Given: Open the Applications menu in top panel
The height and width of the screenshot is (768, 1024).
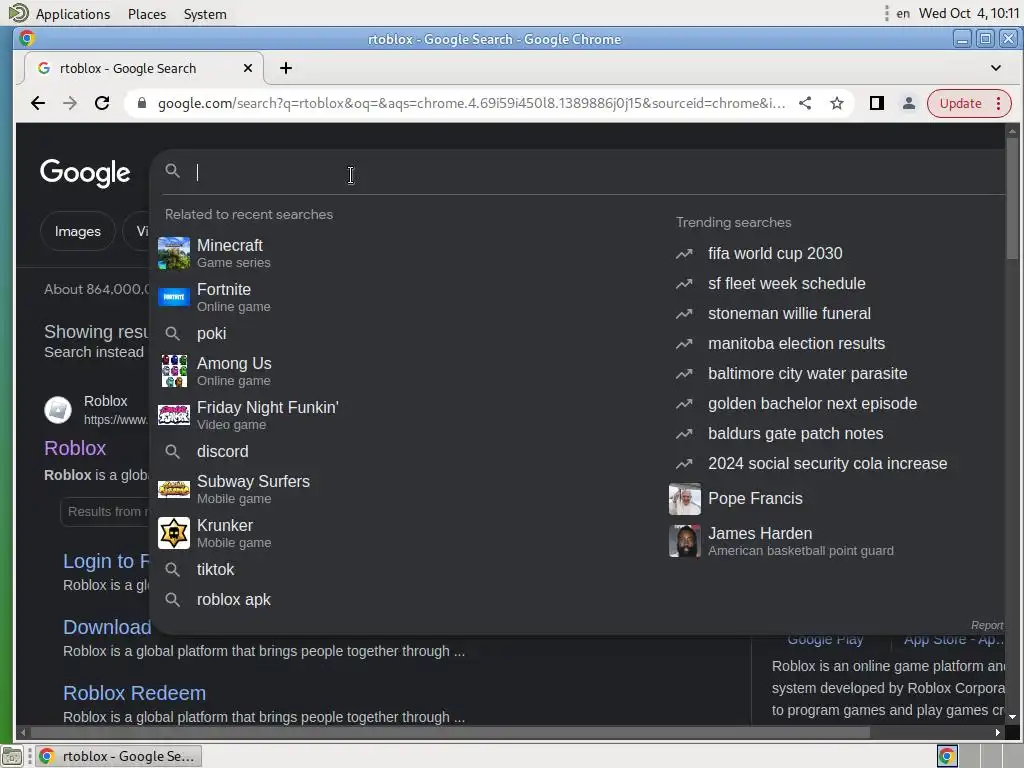Looking at the screenshot, I should (x=72, y=14).
